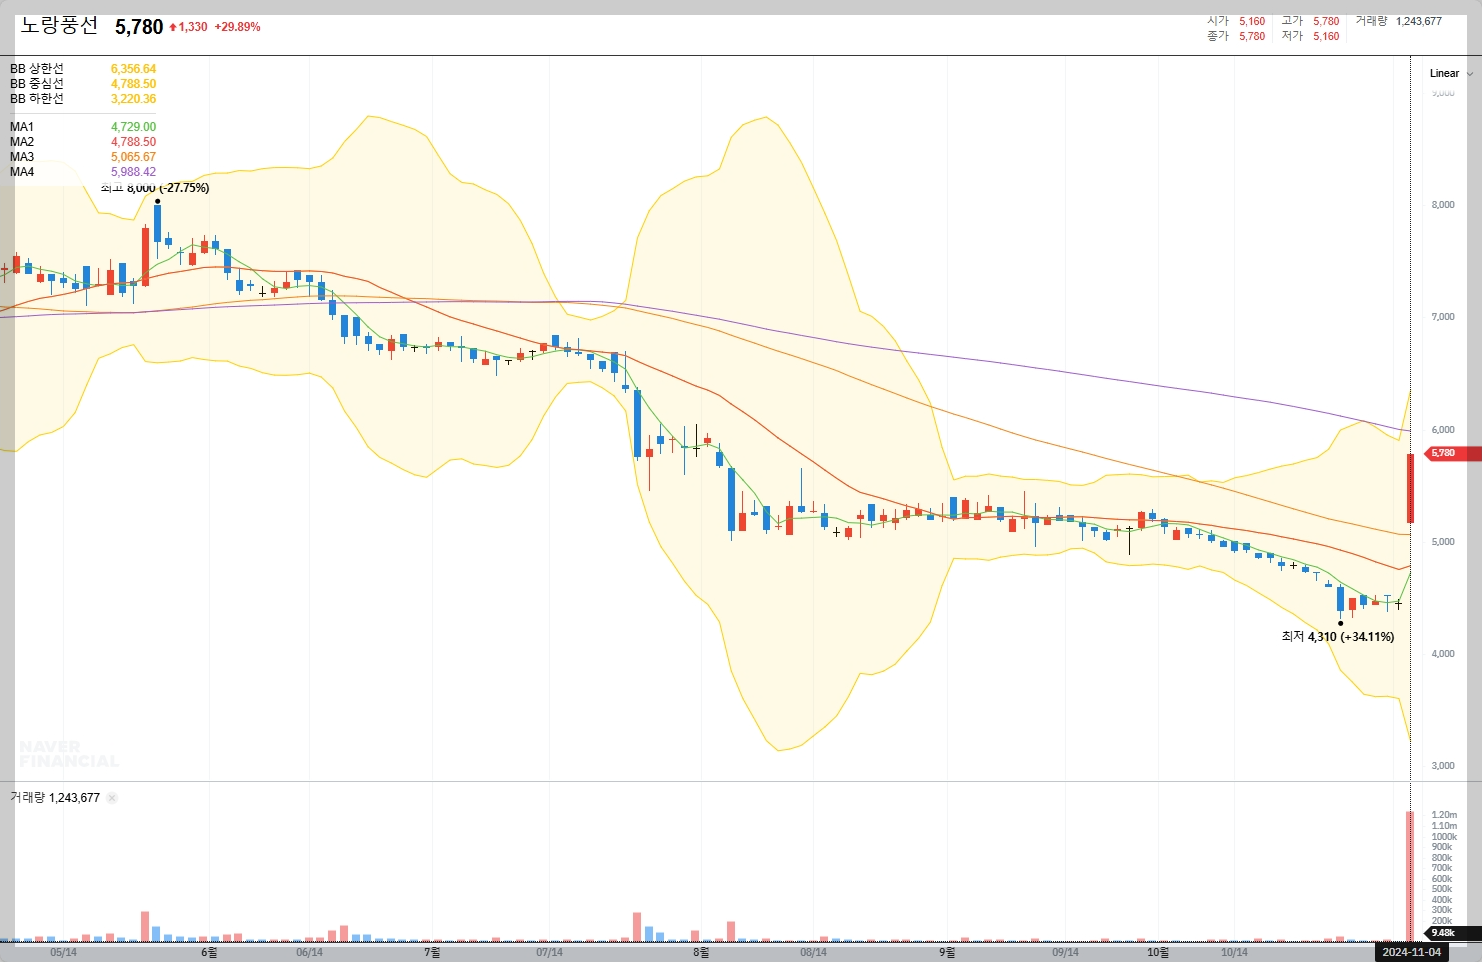Screen dimensions: 1482x962
Task: Click the 7월 month label on time axis
Action: coord(432,952)
